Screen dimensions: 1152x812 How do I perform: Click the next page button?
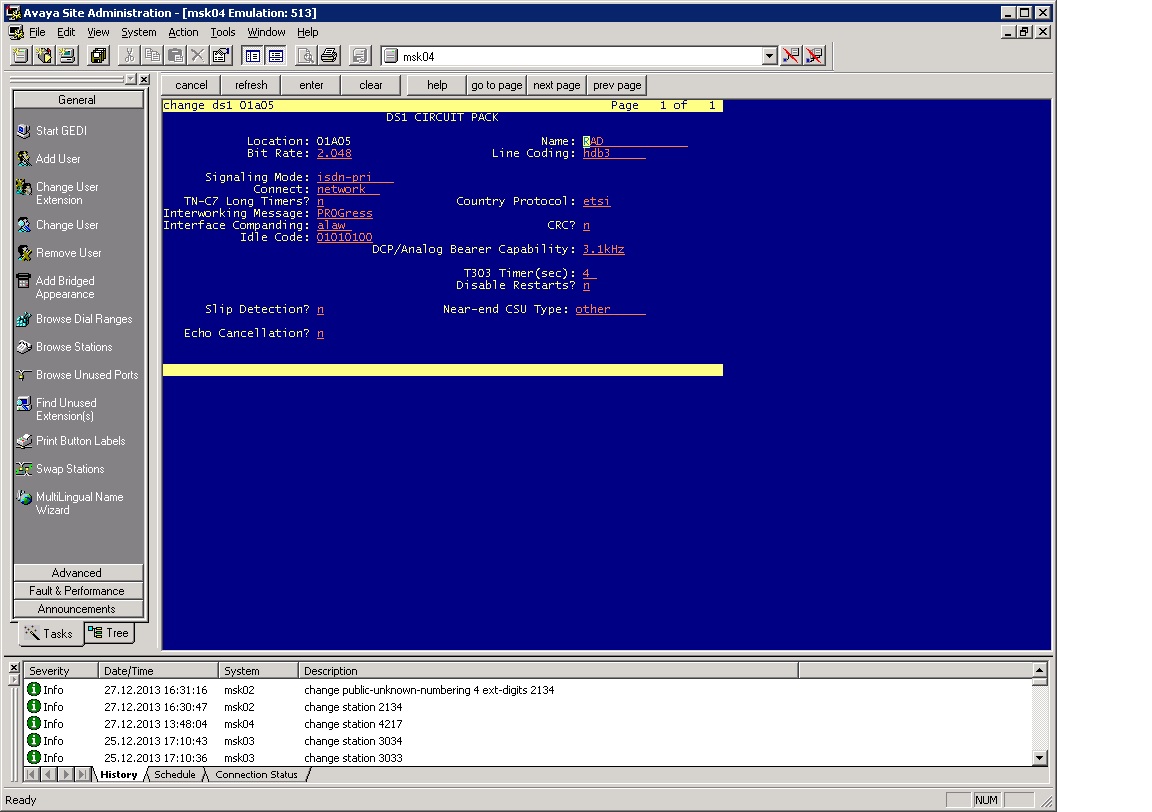click(x=557, y=85)
